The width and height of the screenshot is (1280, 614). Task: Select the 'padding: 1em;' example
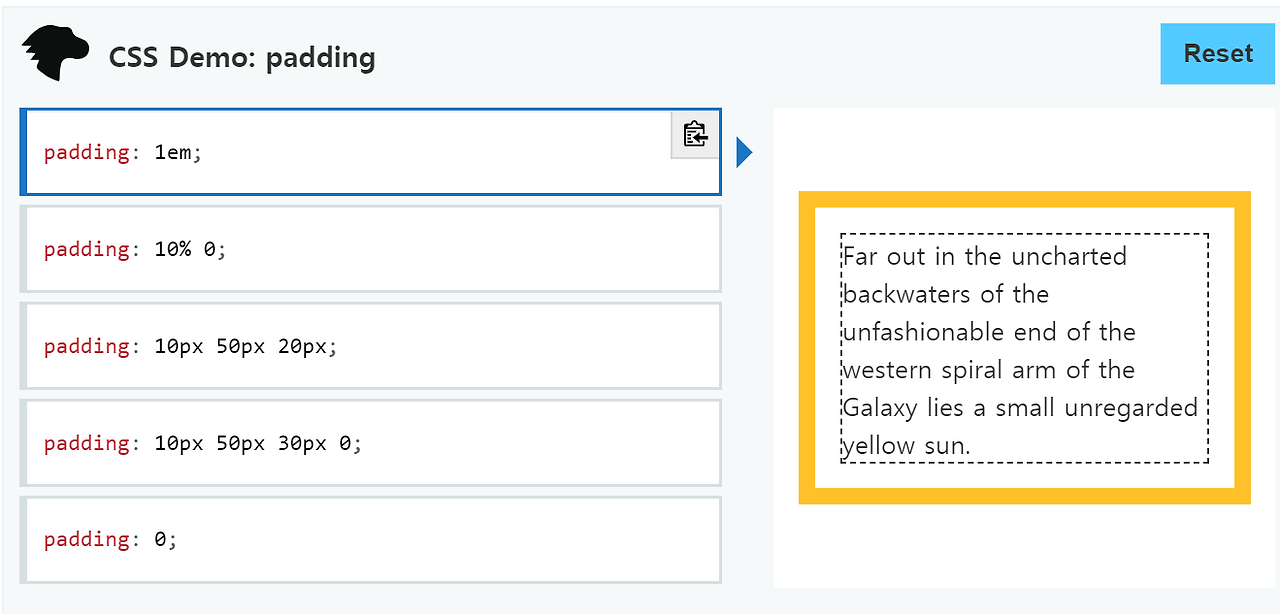[370, 152]
